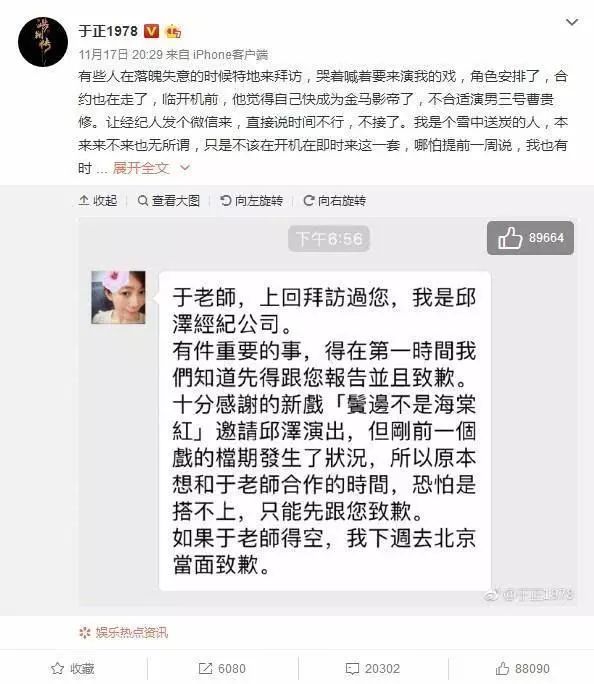This screenshot has width=594, height=684.
Task: Click the membership crown badge icon
Action: (x=173, y=31)
